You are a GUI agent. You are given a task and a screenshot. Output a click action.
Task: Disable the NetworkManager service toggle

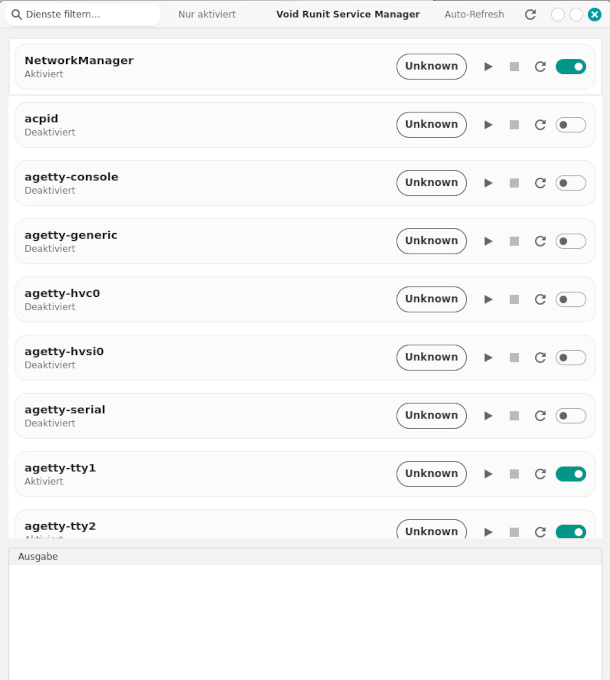coord(571,67)
